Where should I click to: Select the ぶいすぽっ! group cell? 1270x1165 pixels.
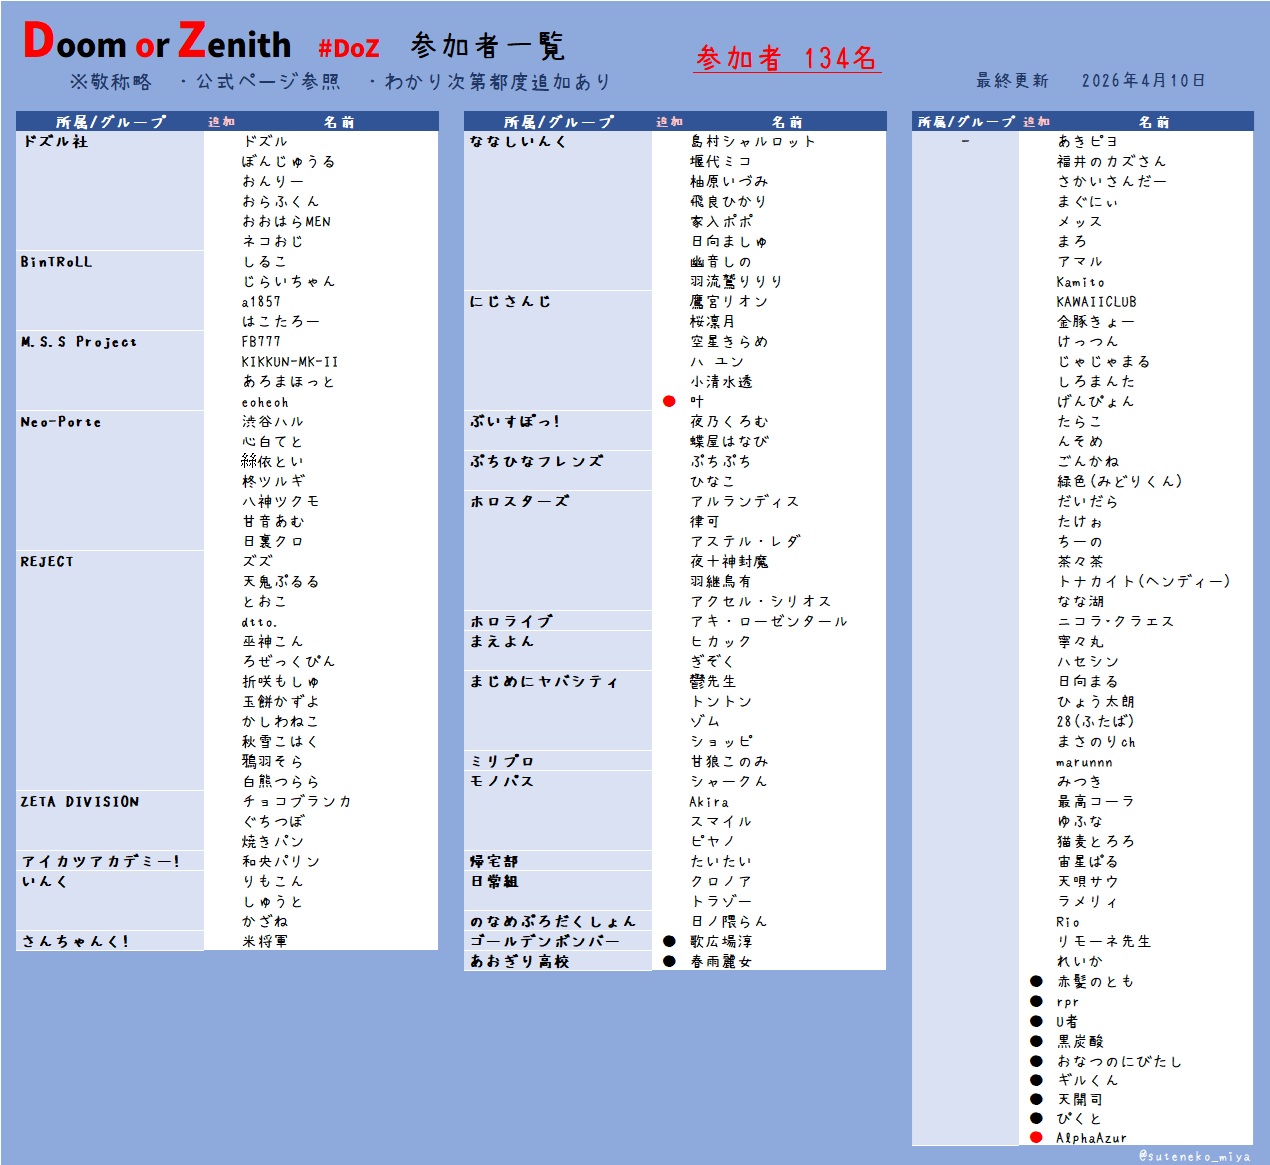tap(558, 431)
